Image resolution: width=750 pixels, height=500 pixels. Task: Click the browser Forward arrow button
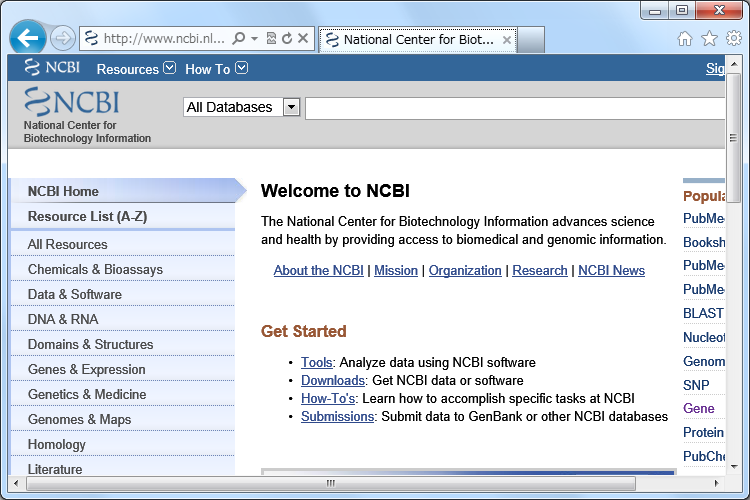tap(63, 38)
